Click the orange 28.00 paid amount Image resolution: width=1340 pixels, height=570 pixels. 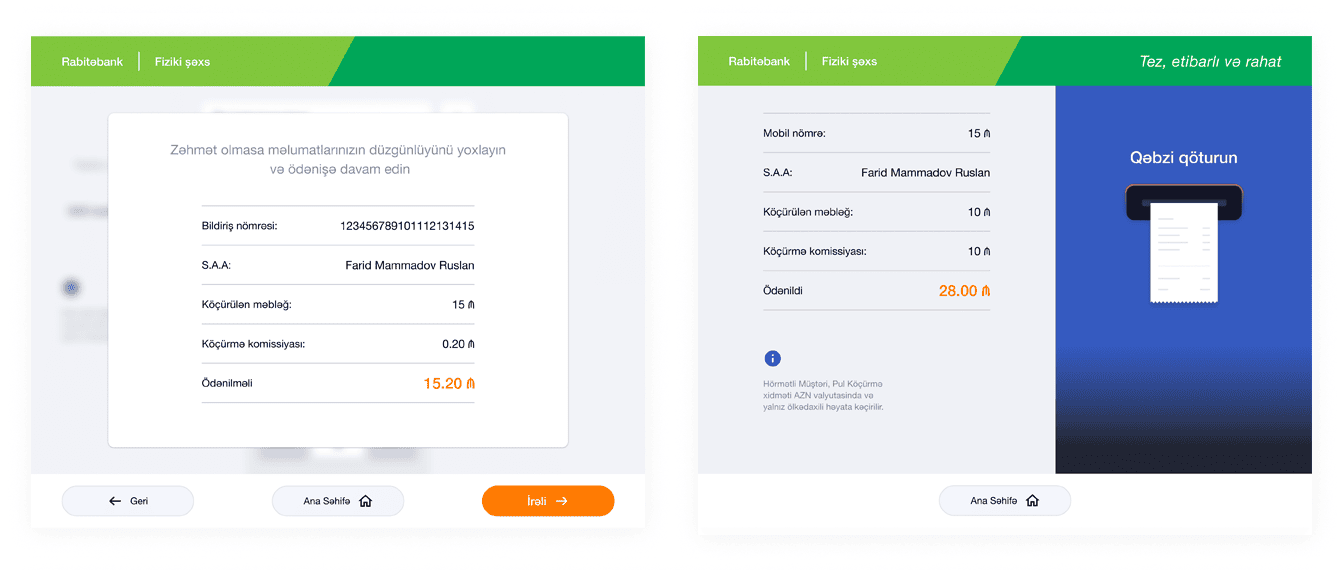tap(965, 291)
